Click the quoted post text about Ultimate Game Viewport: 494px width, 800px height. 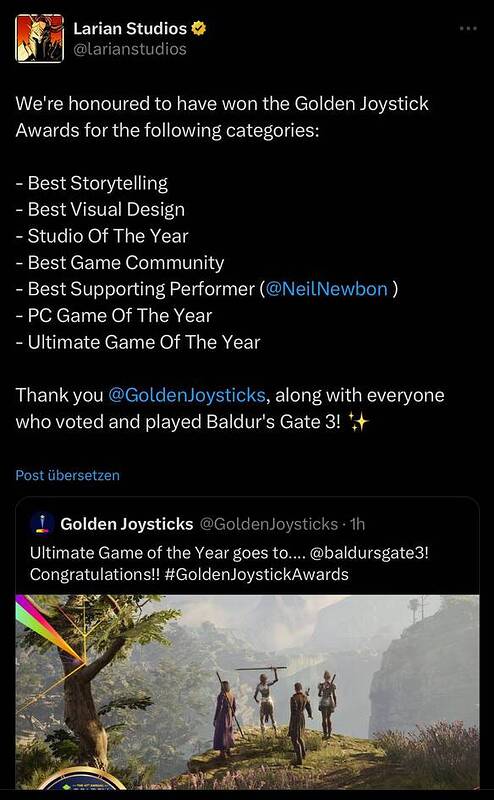tap(229, 564)
